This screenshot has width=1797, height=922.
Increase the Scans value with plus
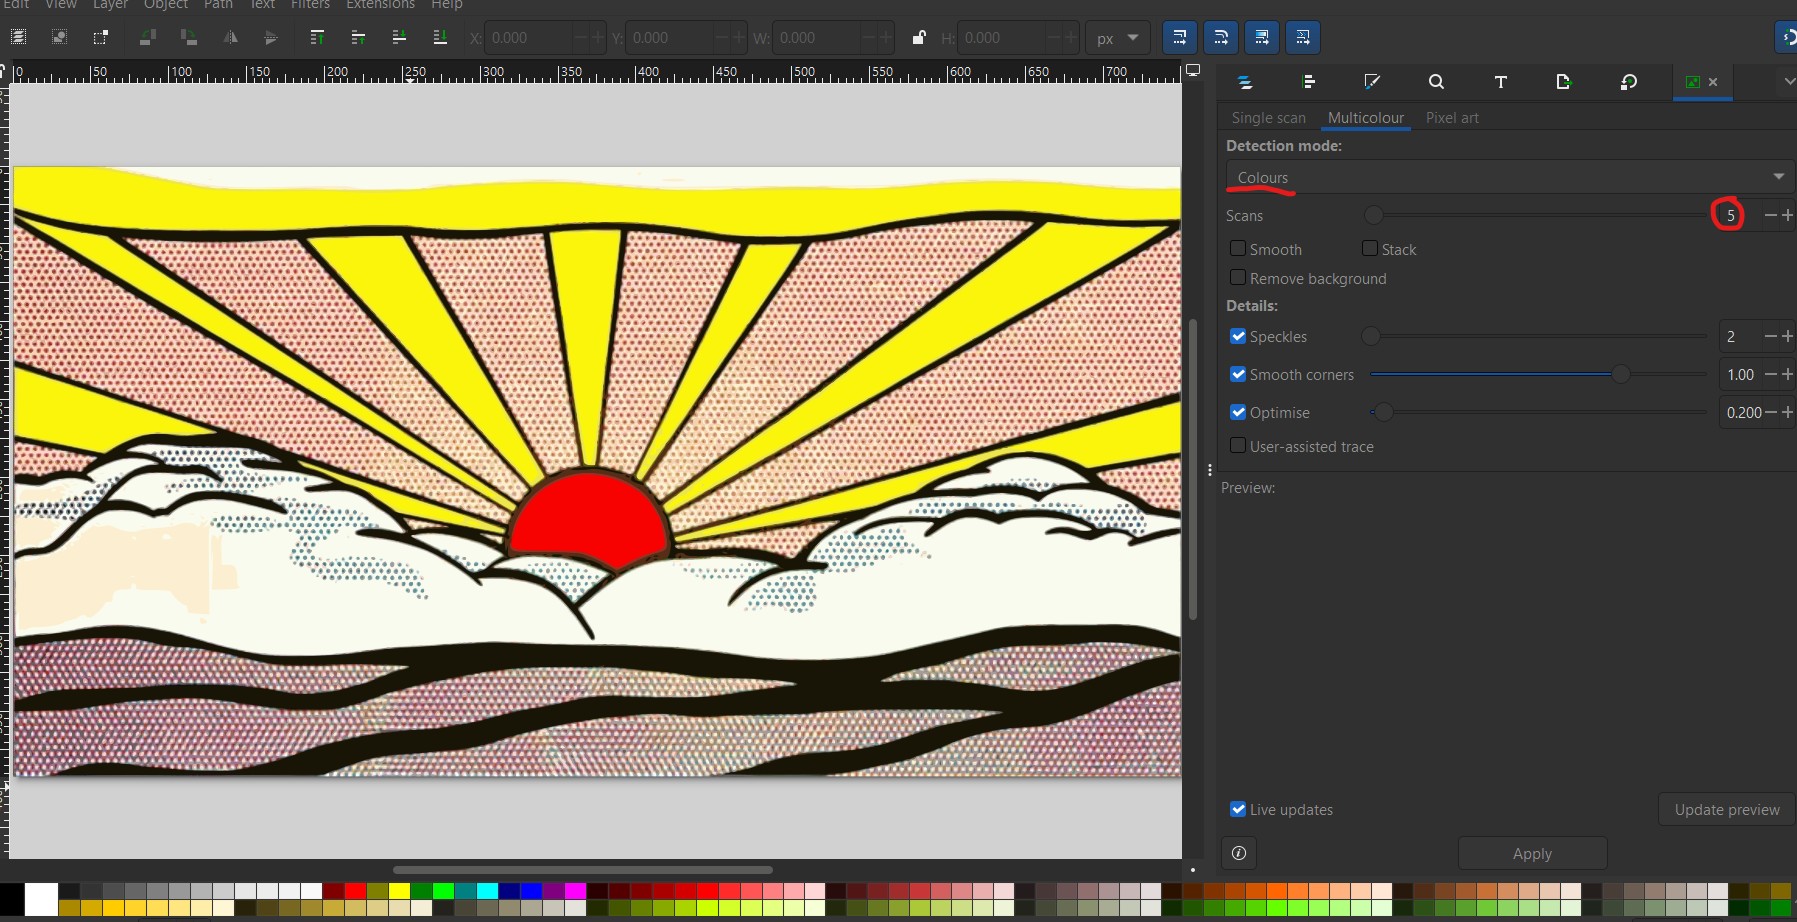click(x=1788, y=215)
